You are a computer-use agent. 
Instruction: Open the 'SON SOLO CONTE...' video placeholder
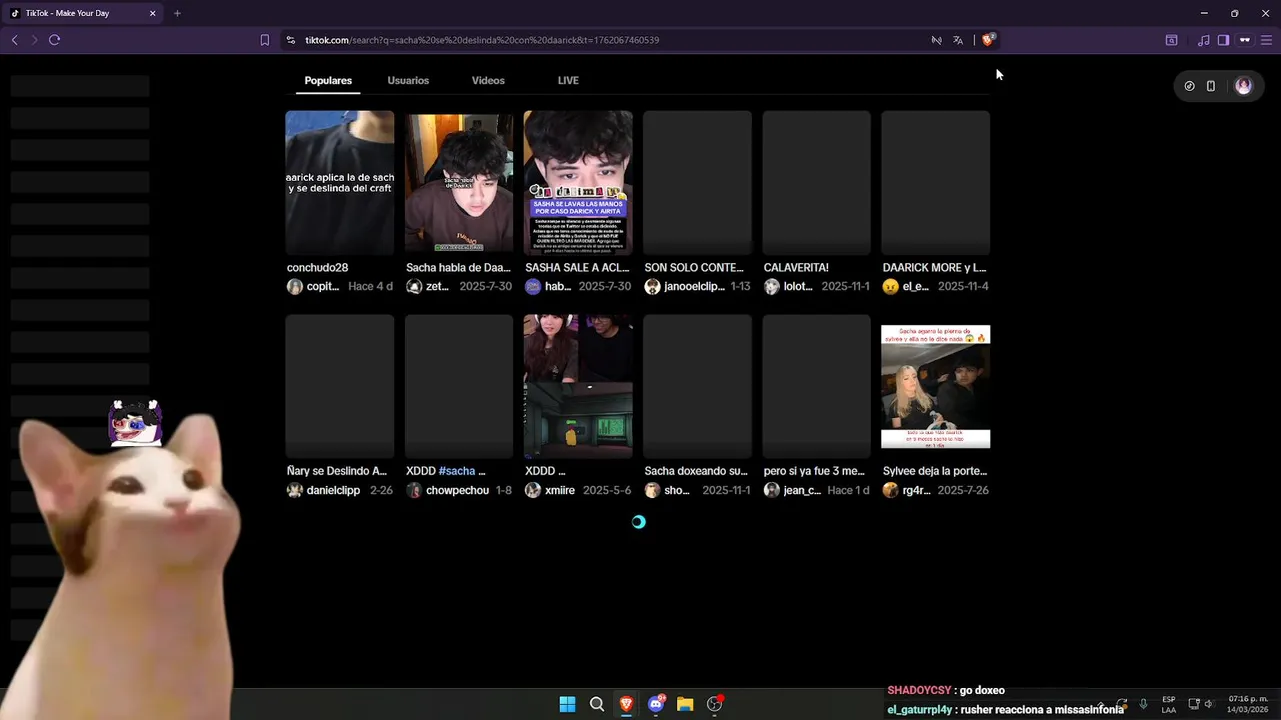697,182
